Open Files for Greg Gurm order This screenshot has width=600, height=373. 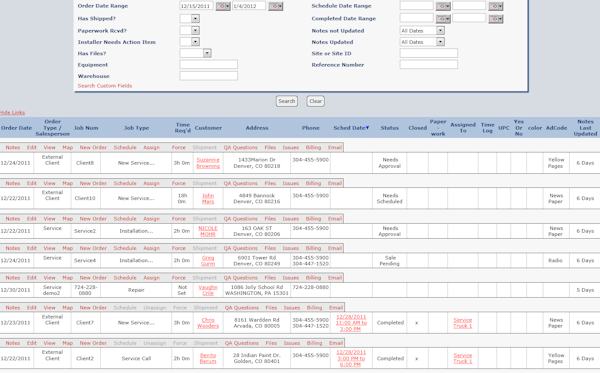click(270, 248)
